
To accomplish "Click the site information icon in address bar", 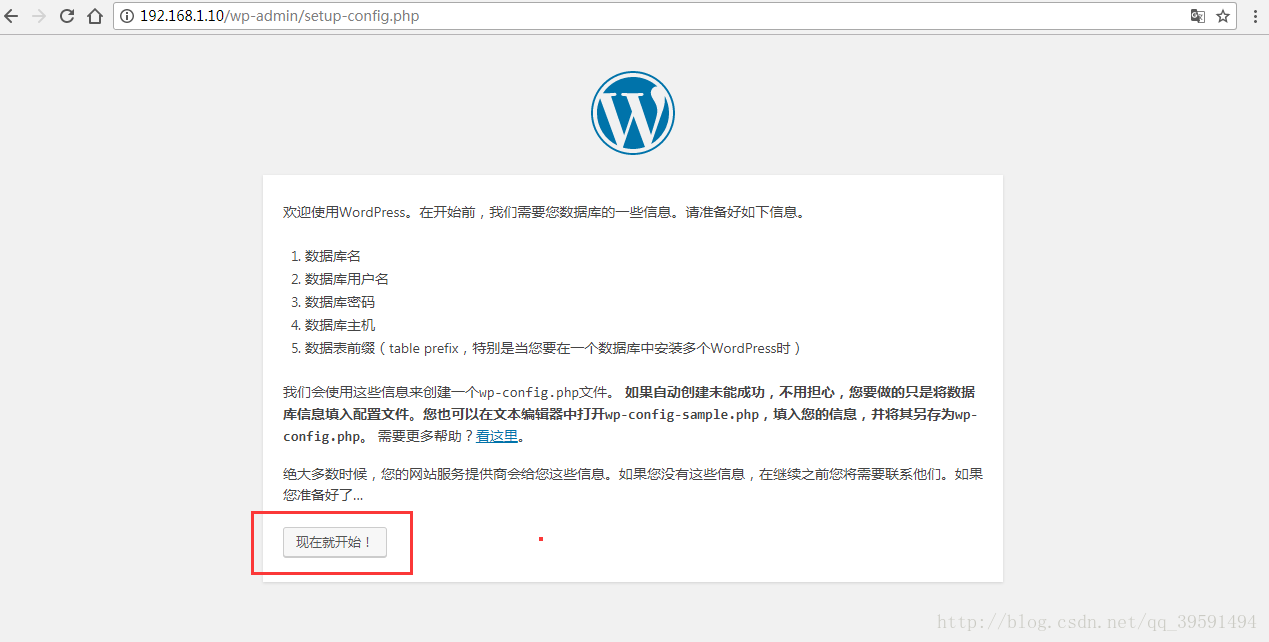I will 127,16.
